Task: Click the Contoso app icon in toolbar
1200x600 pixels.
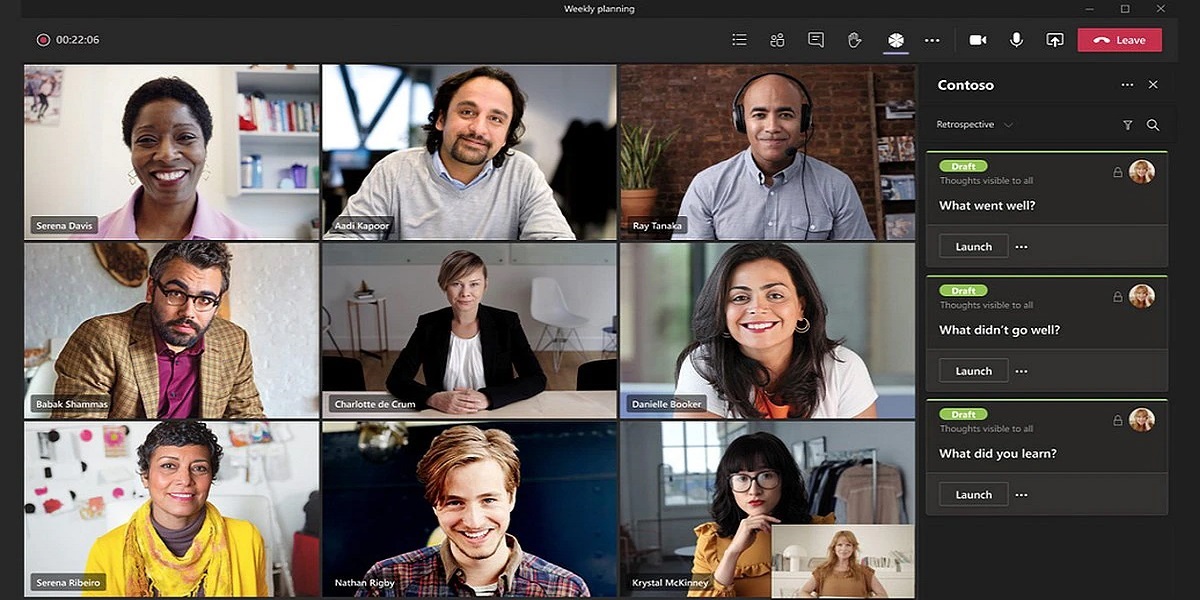Action: 896,40
